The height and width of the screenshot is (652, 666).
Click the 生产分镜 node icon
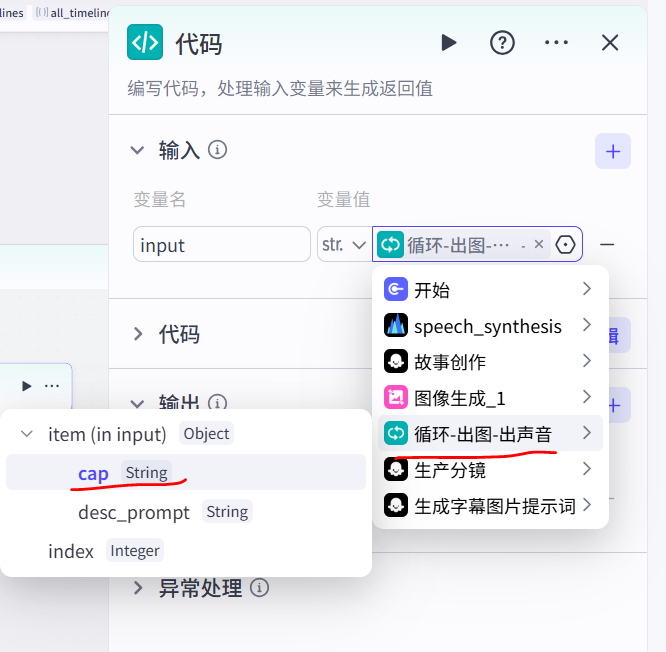396,469
